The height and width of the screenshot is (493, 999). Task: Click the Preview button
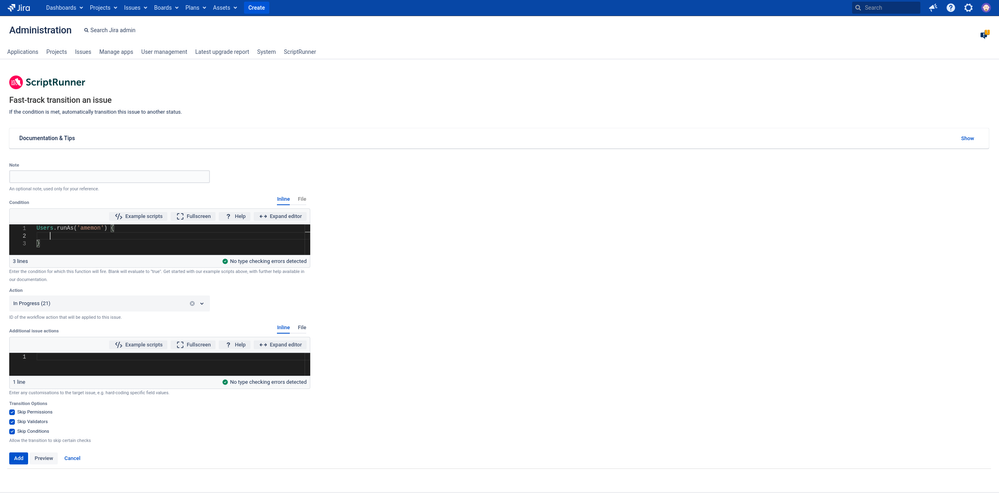pyautogui.click(x=44, y=458)
